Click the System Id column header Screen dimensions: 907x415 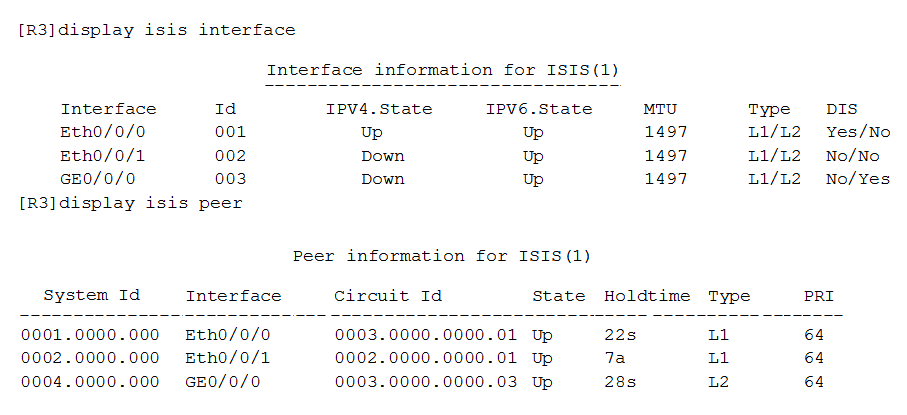[92, 295]
